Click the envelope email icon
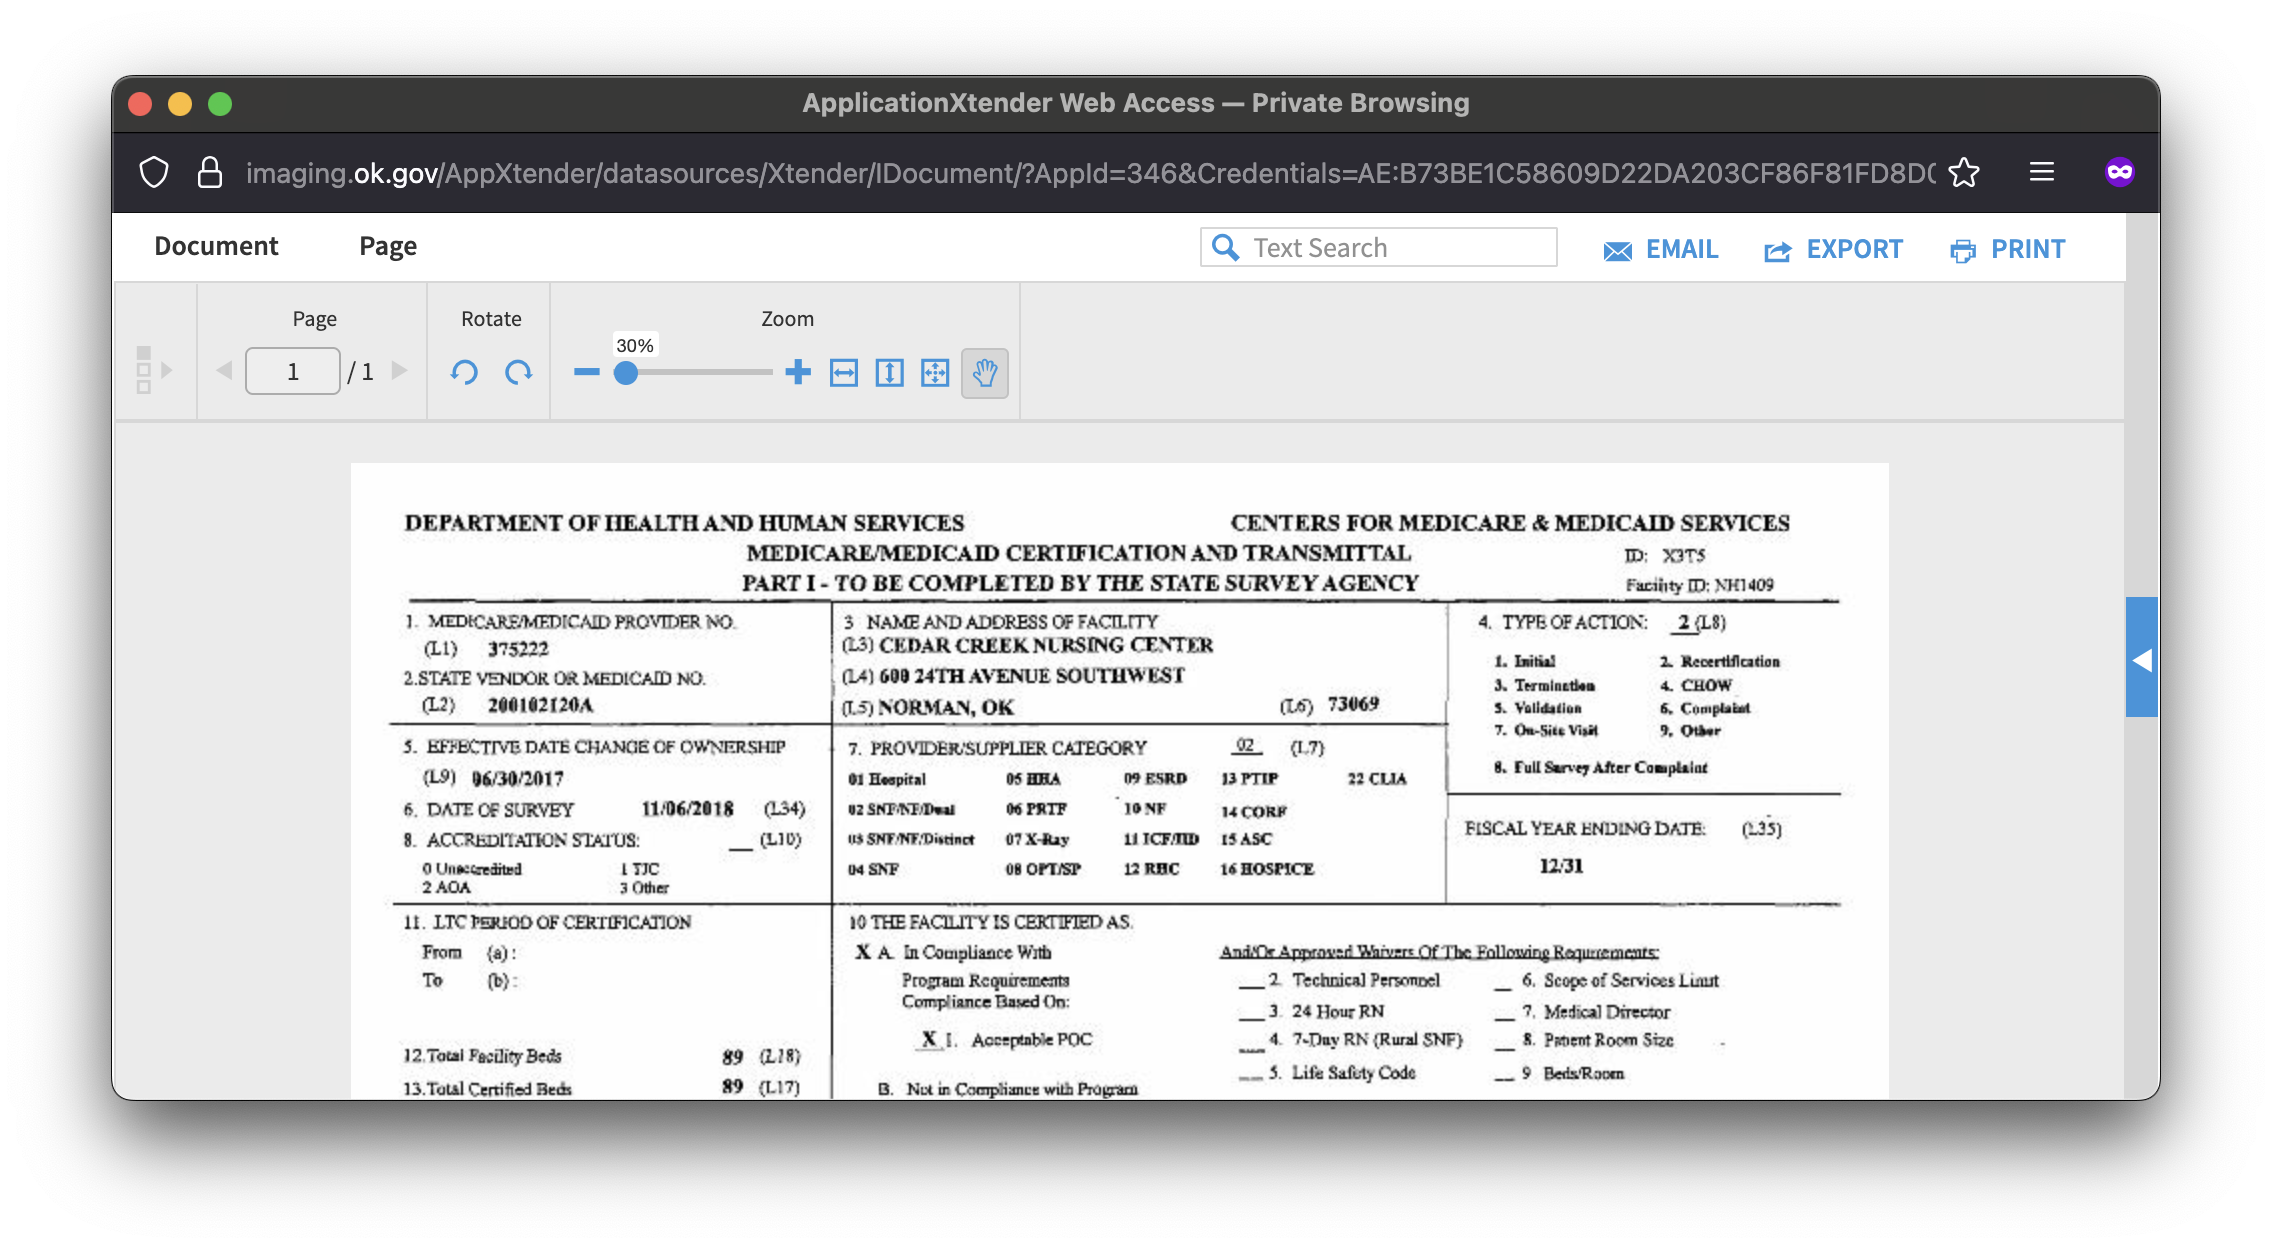Screen dimensions: 2272x1248 point(1618,251)
